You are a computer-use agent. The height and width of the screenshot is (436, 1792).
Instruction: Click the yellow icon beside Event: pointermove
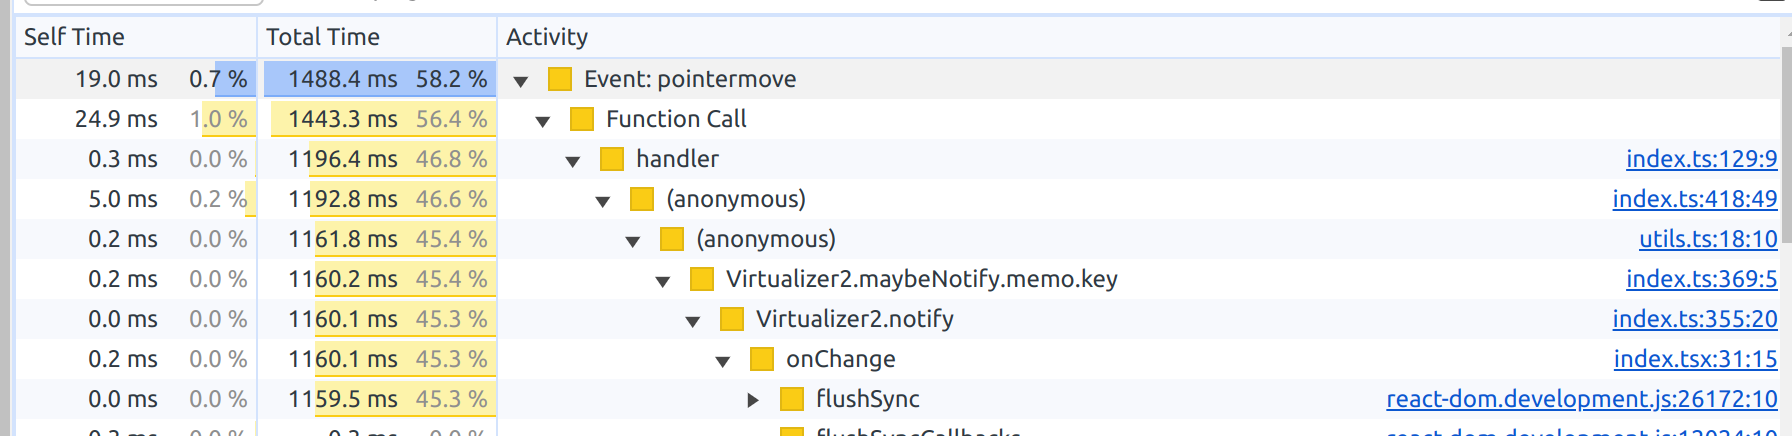tap(560, 79)
